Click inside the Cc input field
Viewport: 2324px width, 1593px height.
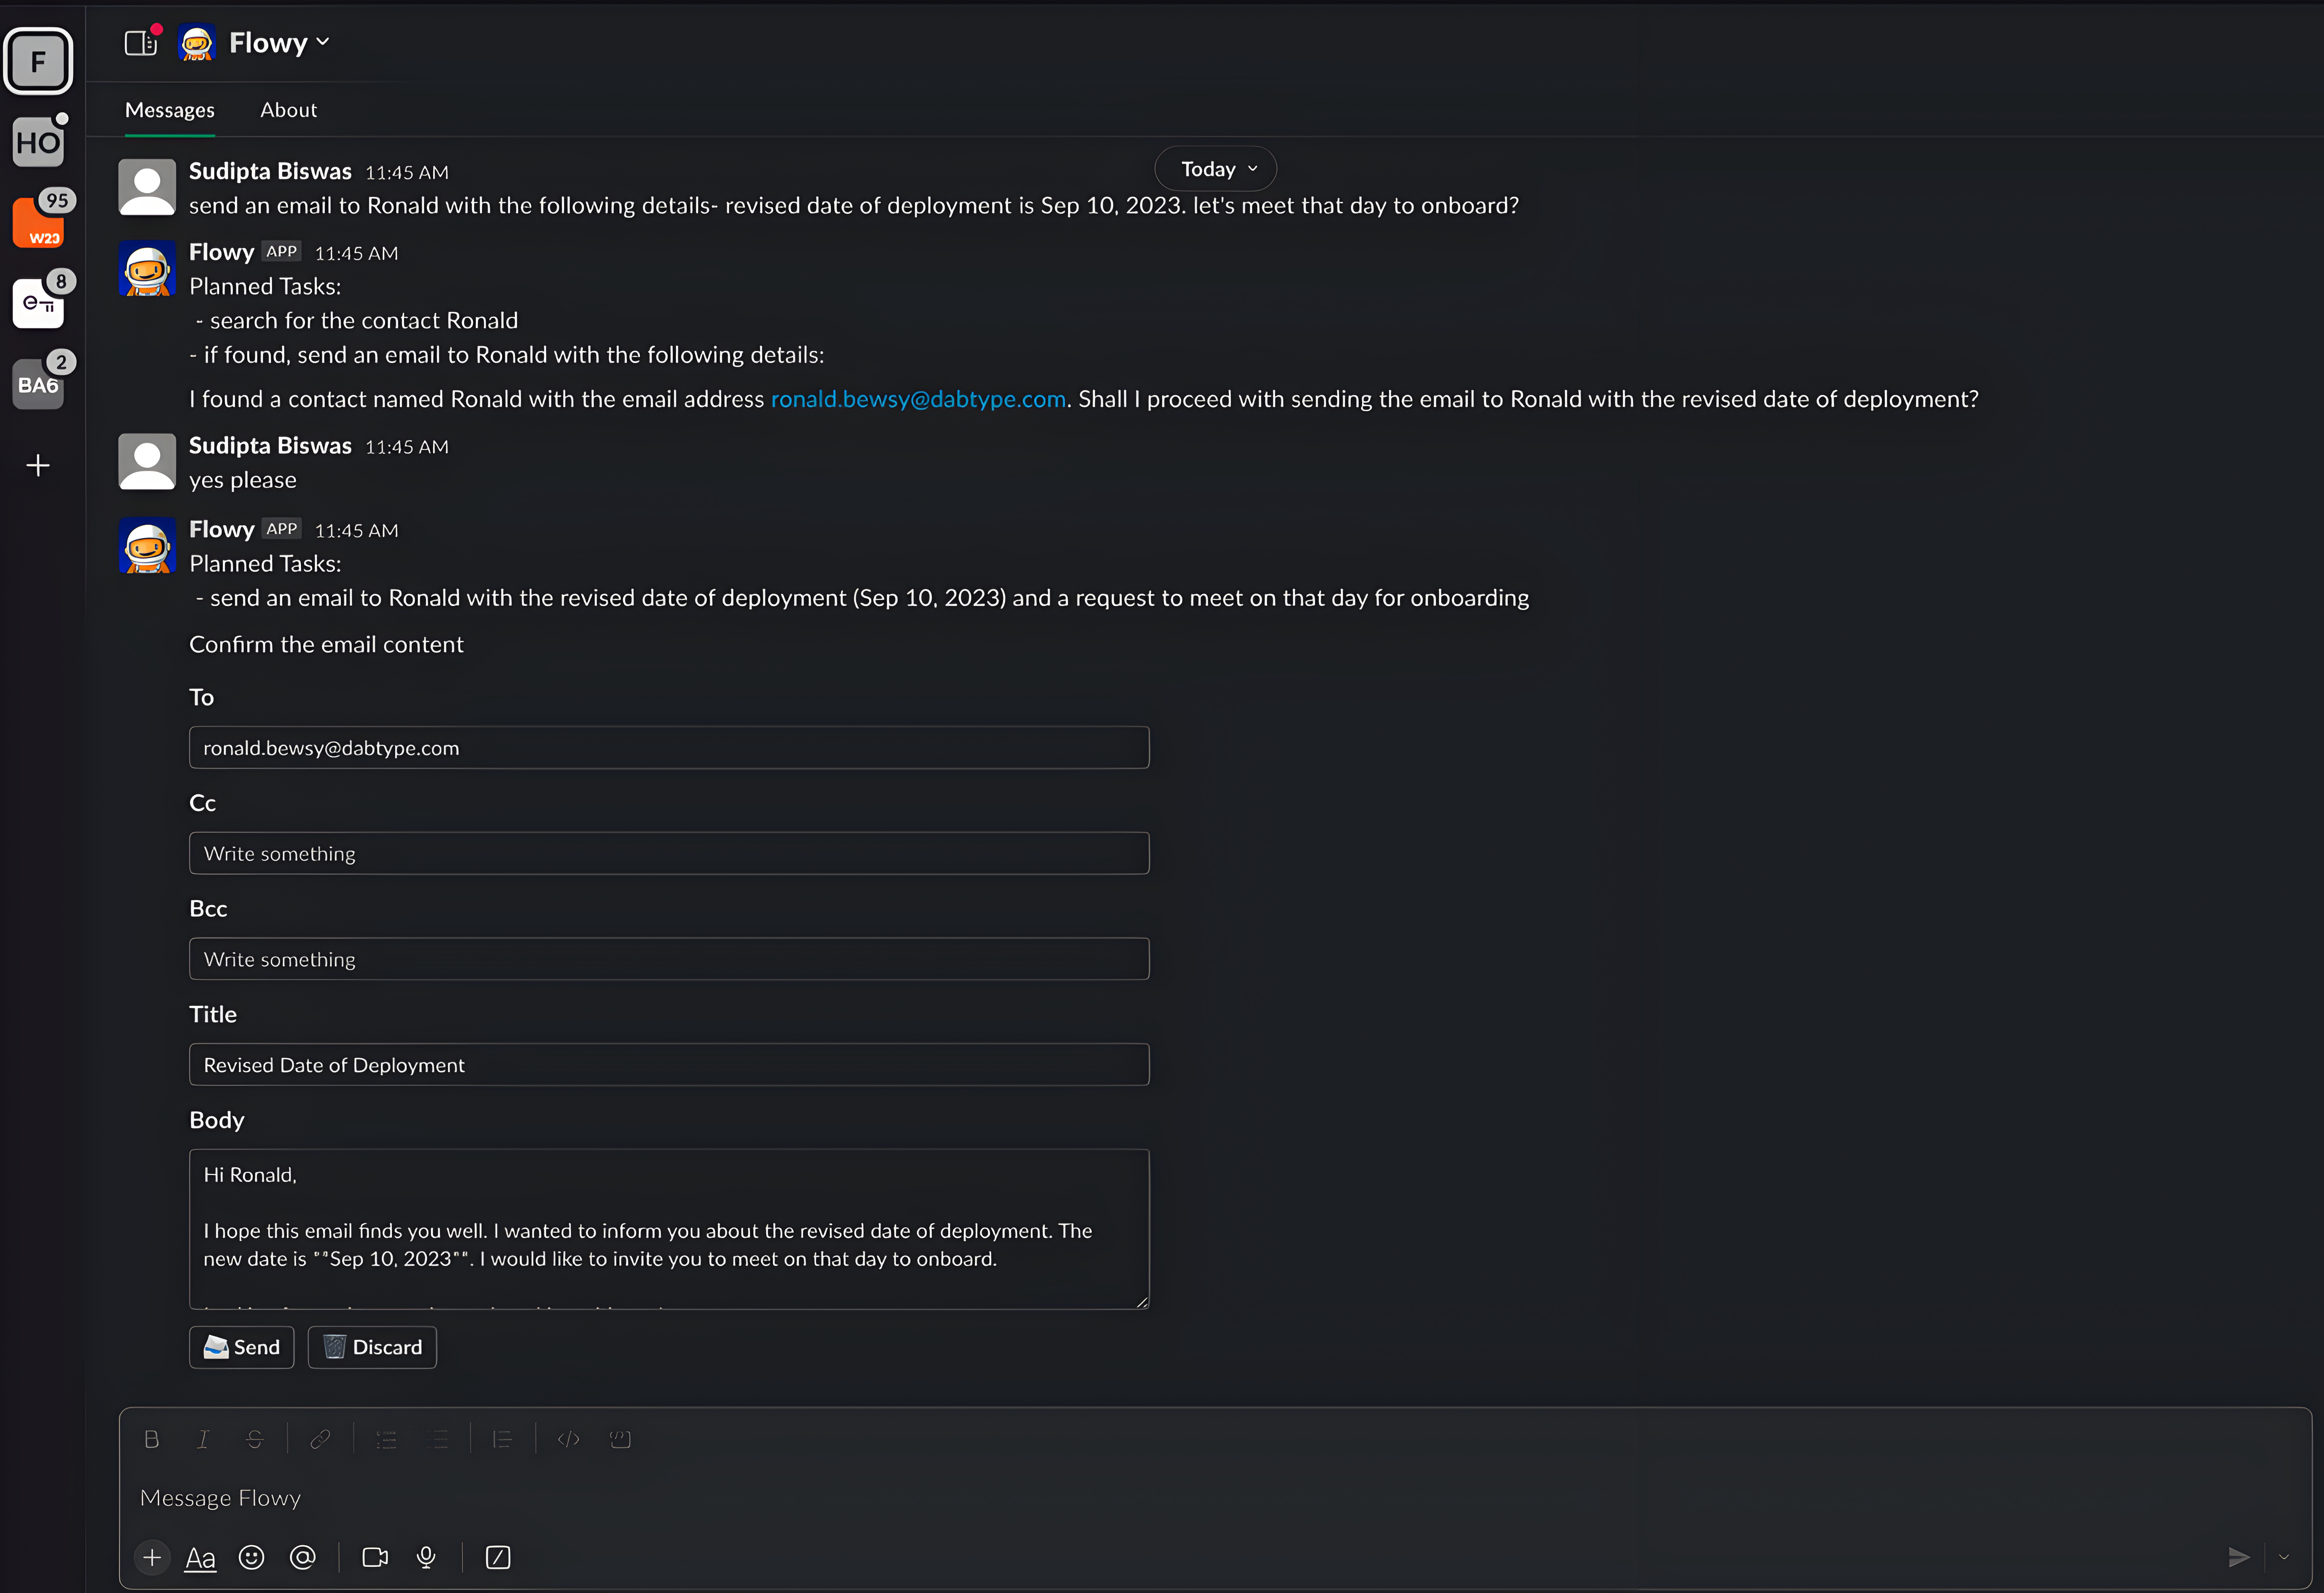[x=668, y=852]
